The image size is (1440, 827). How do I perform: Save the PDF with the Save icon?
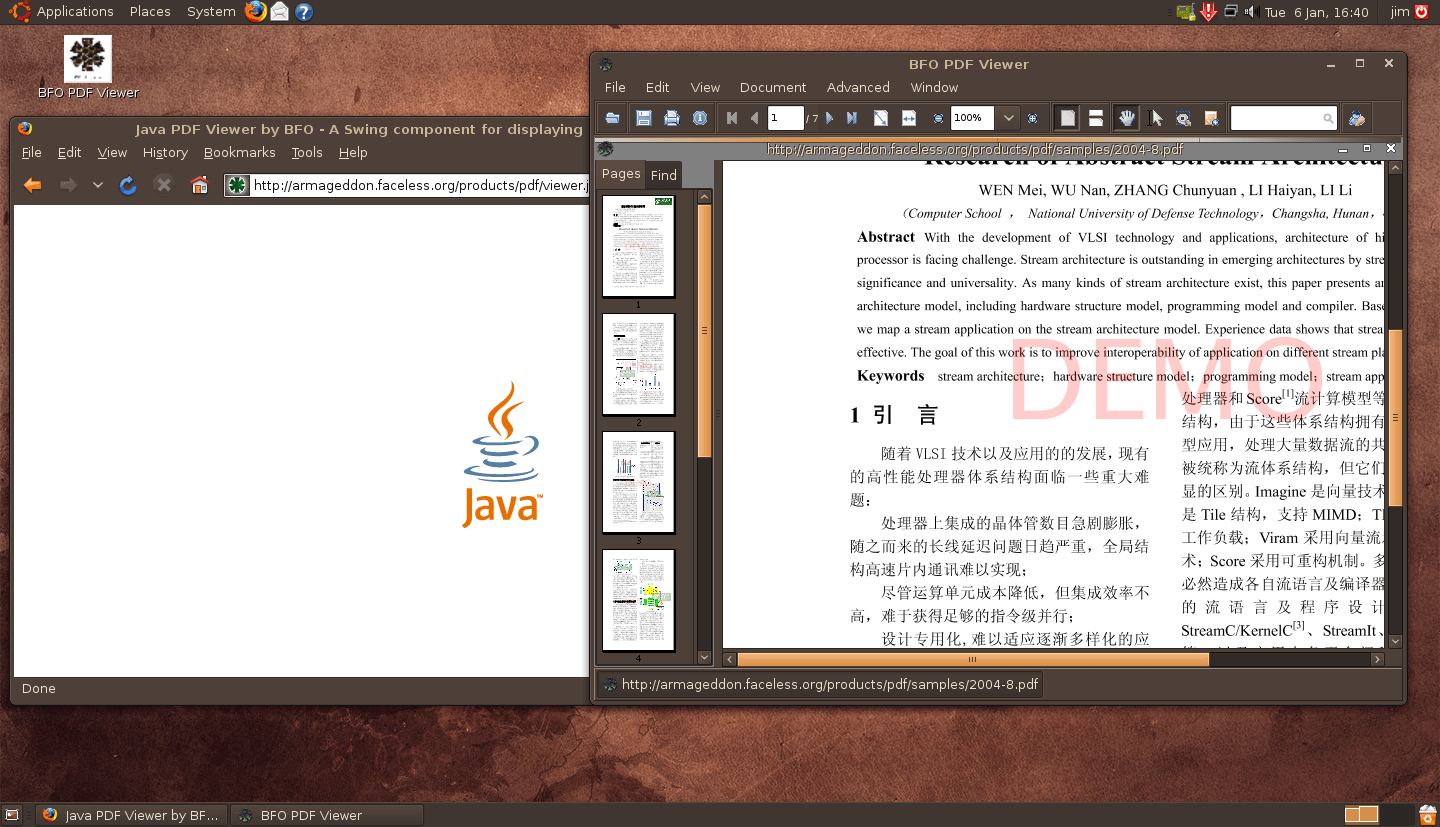(644, 118)
